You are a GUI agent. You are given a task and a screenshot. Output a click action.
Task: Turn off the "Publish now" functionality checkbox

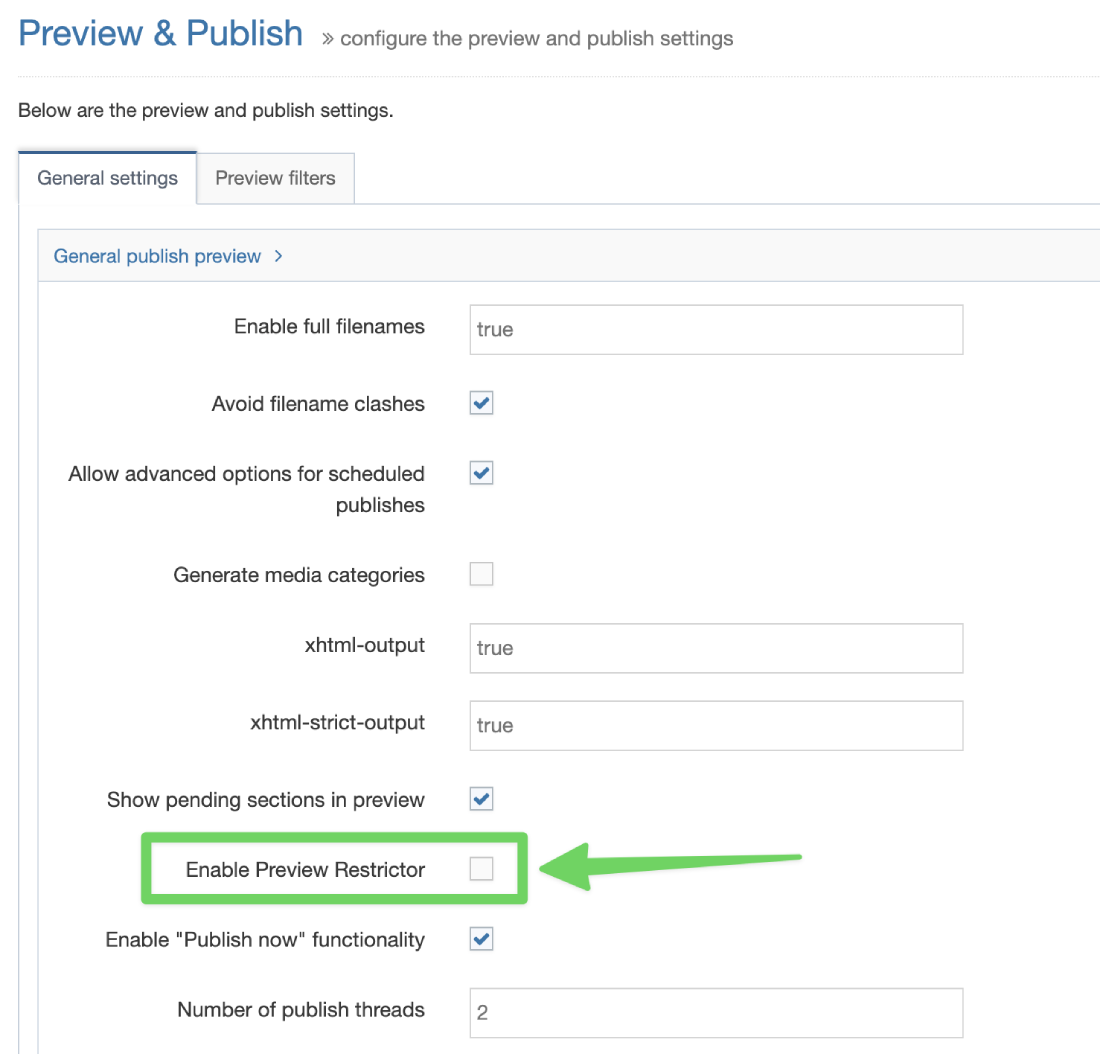point(482,939)
